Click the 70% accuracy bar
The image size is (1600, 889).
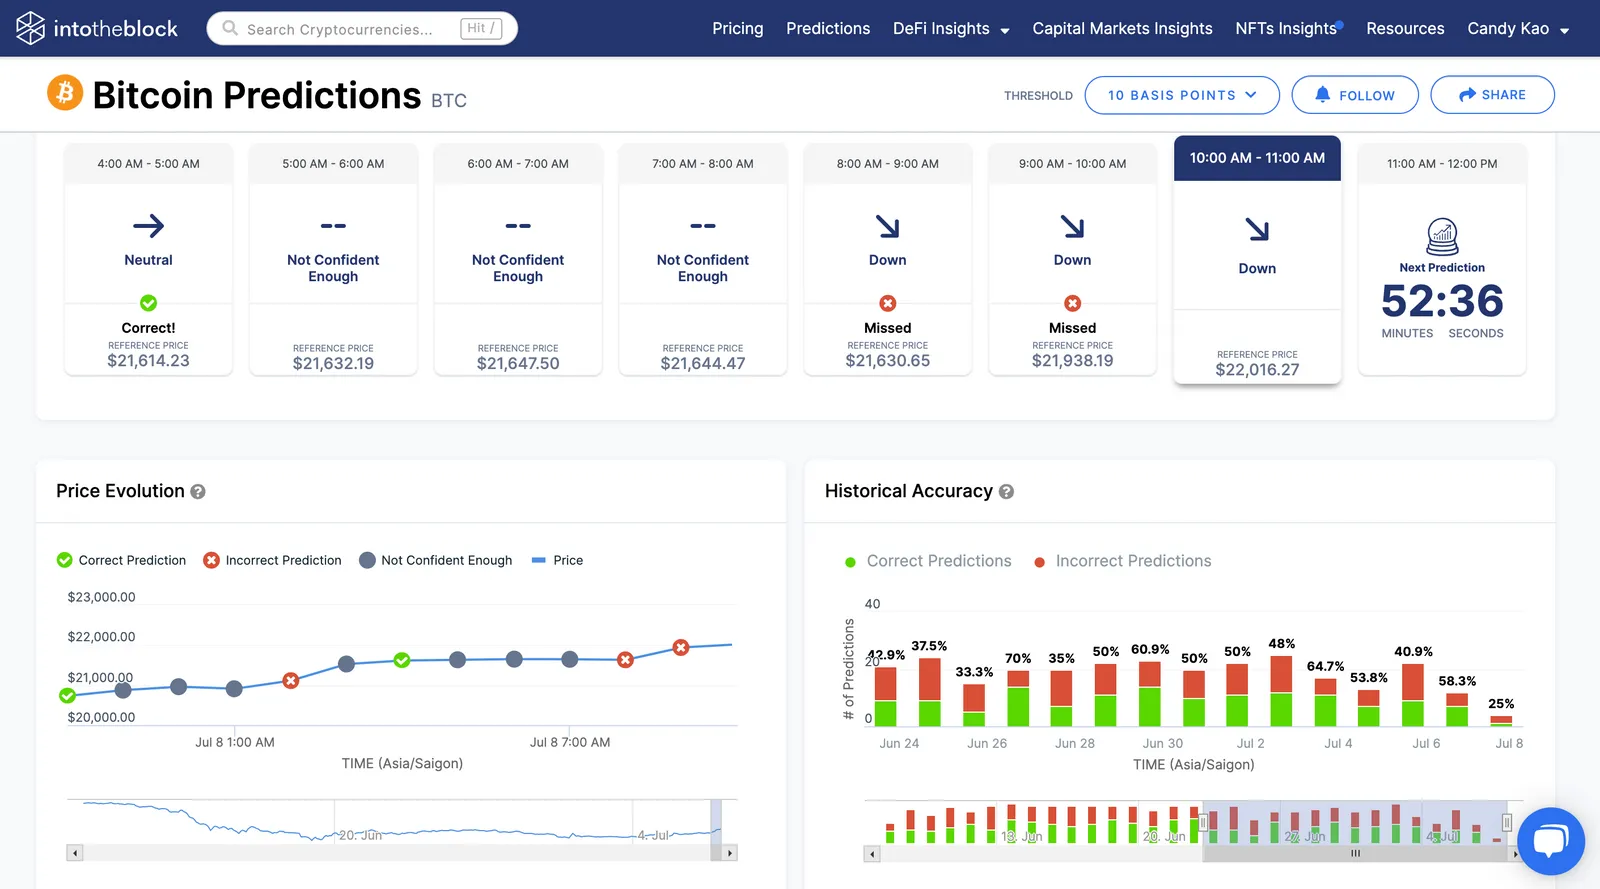click(1018, 698)
